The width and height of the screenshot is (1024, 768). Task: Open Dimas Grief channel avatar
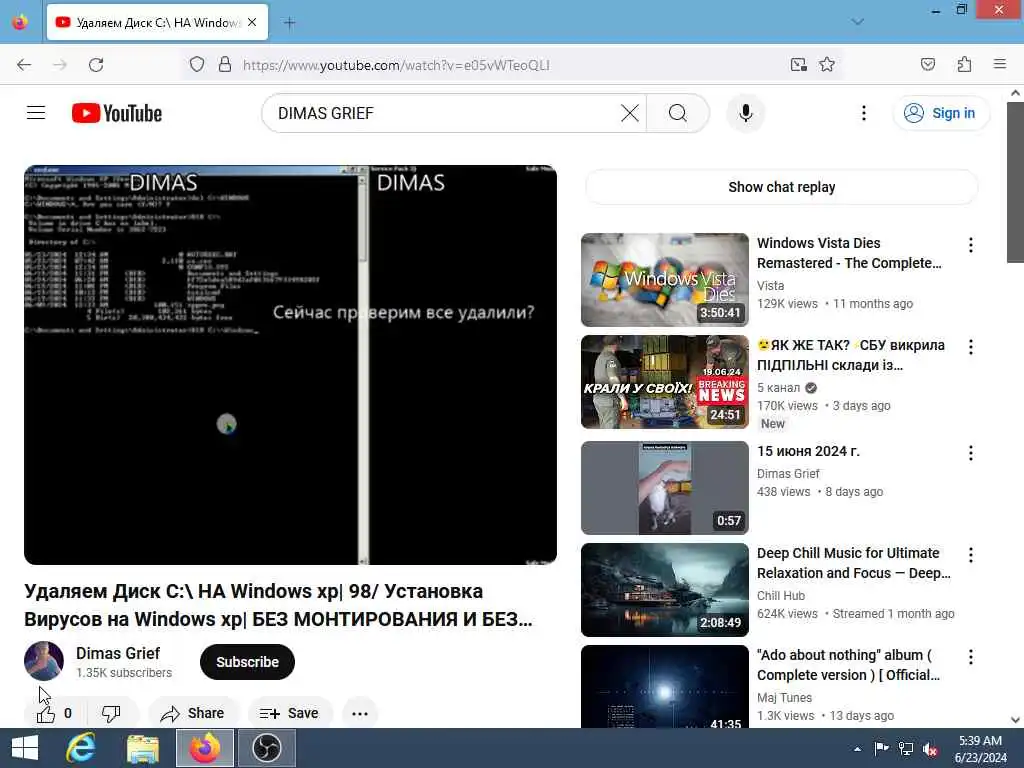click(x=44, y=661)
